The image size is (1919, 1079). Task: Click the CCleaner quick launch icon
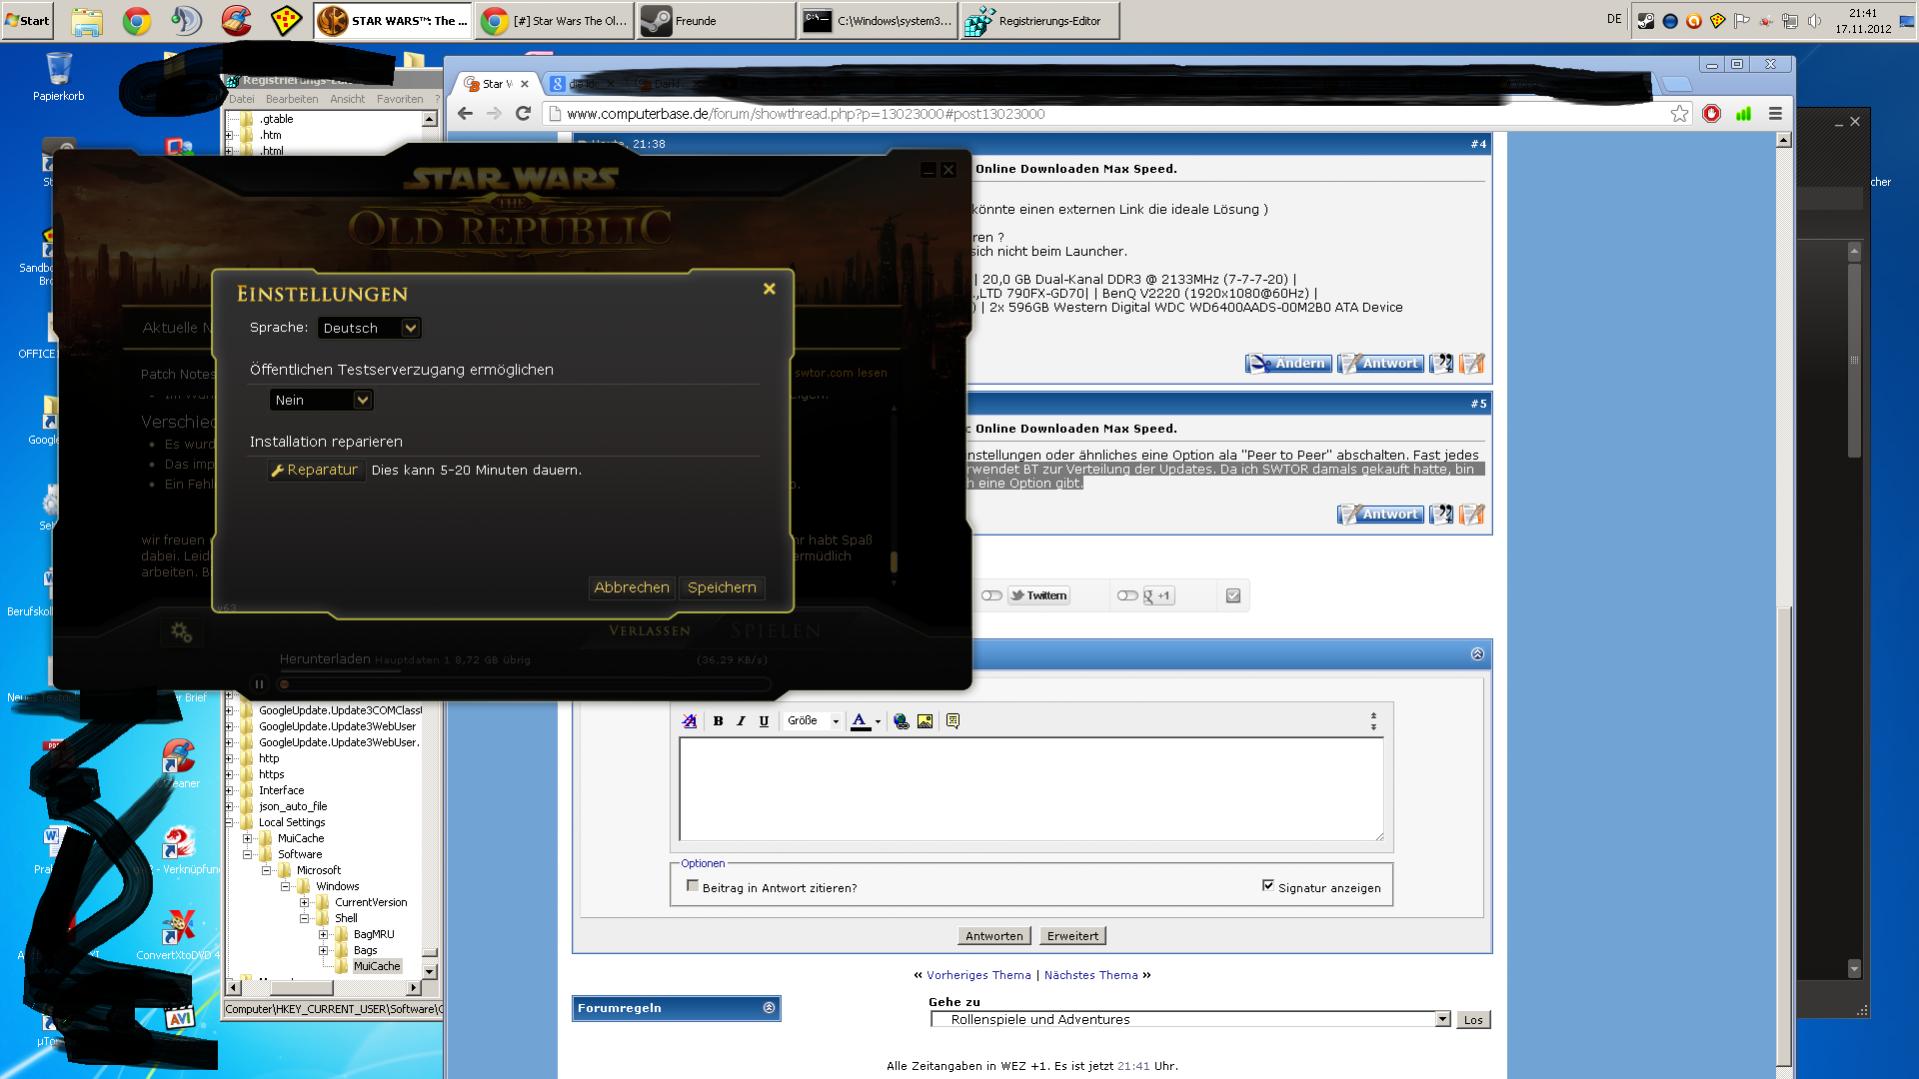coord(236,21)
